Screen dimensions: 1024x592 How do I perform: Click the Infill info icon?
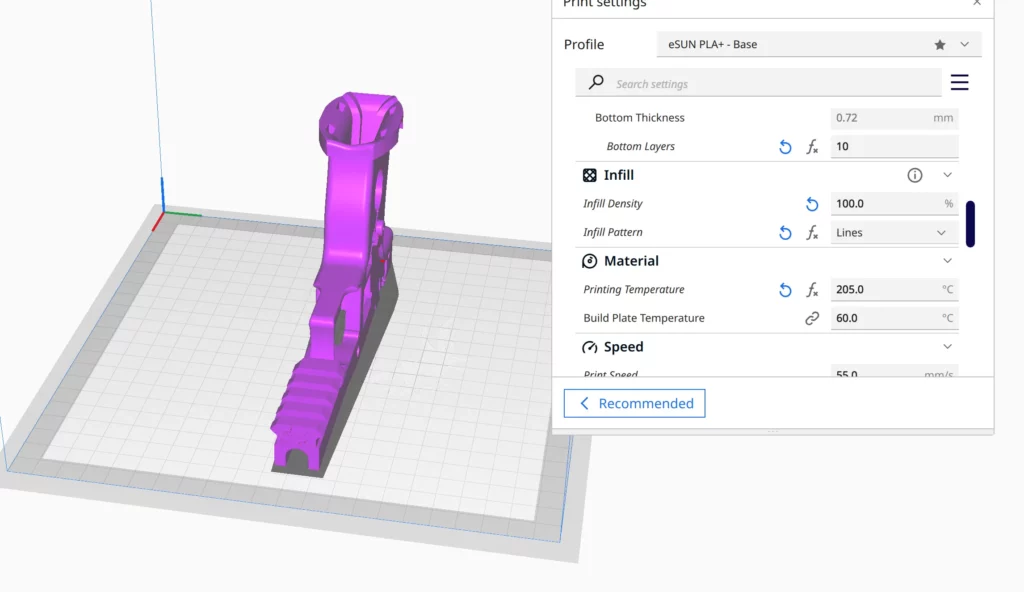tap(914, 174)
